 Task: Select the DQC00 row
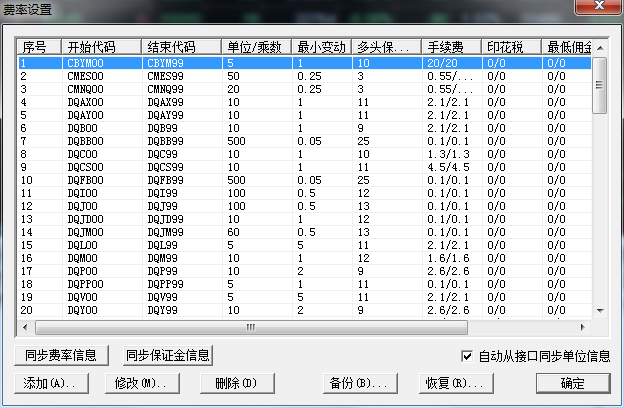pos(304,154)
